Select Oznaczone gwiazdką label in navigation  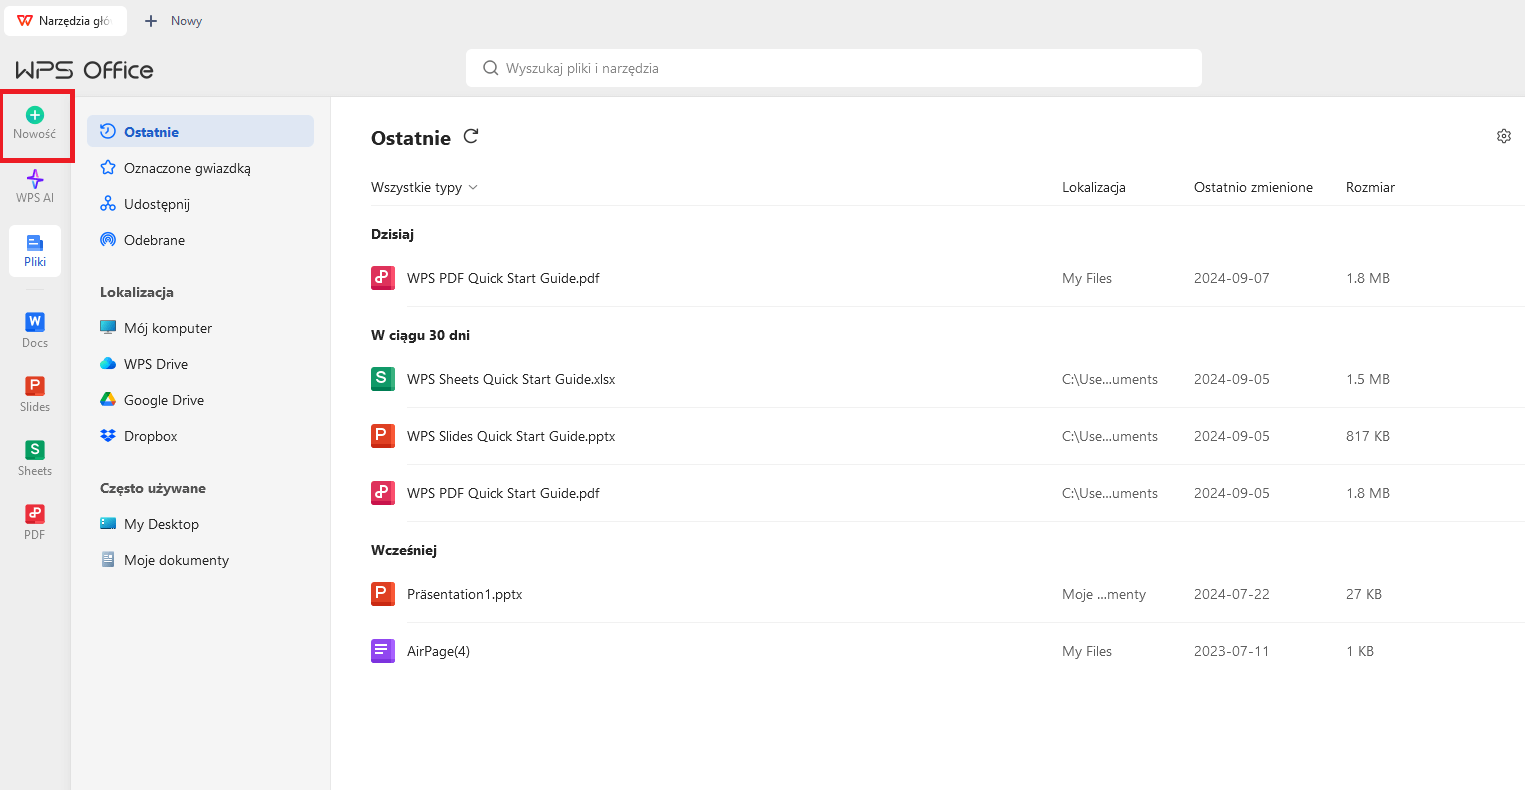[187, 168]
